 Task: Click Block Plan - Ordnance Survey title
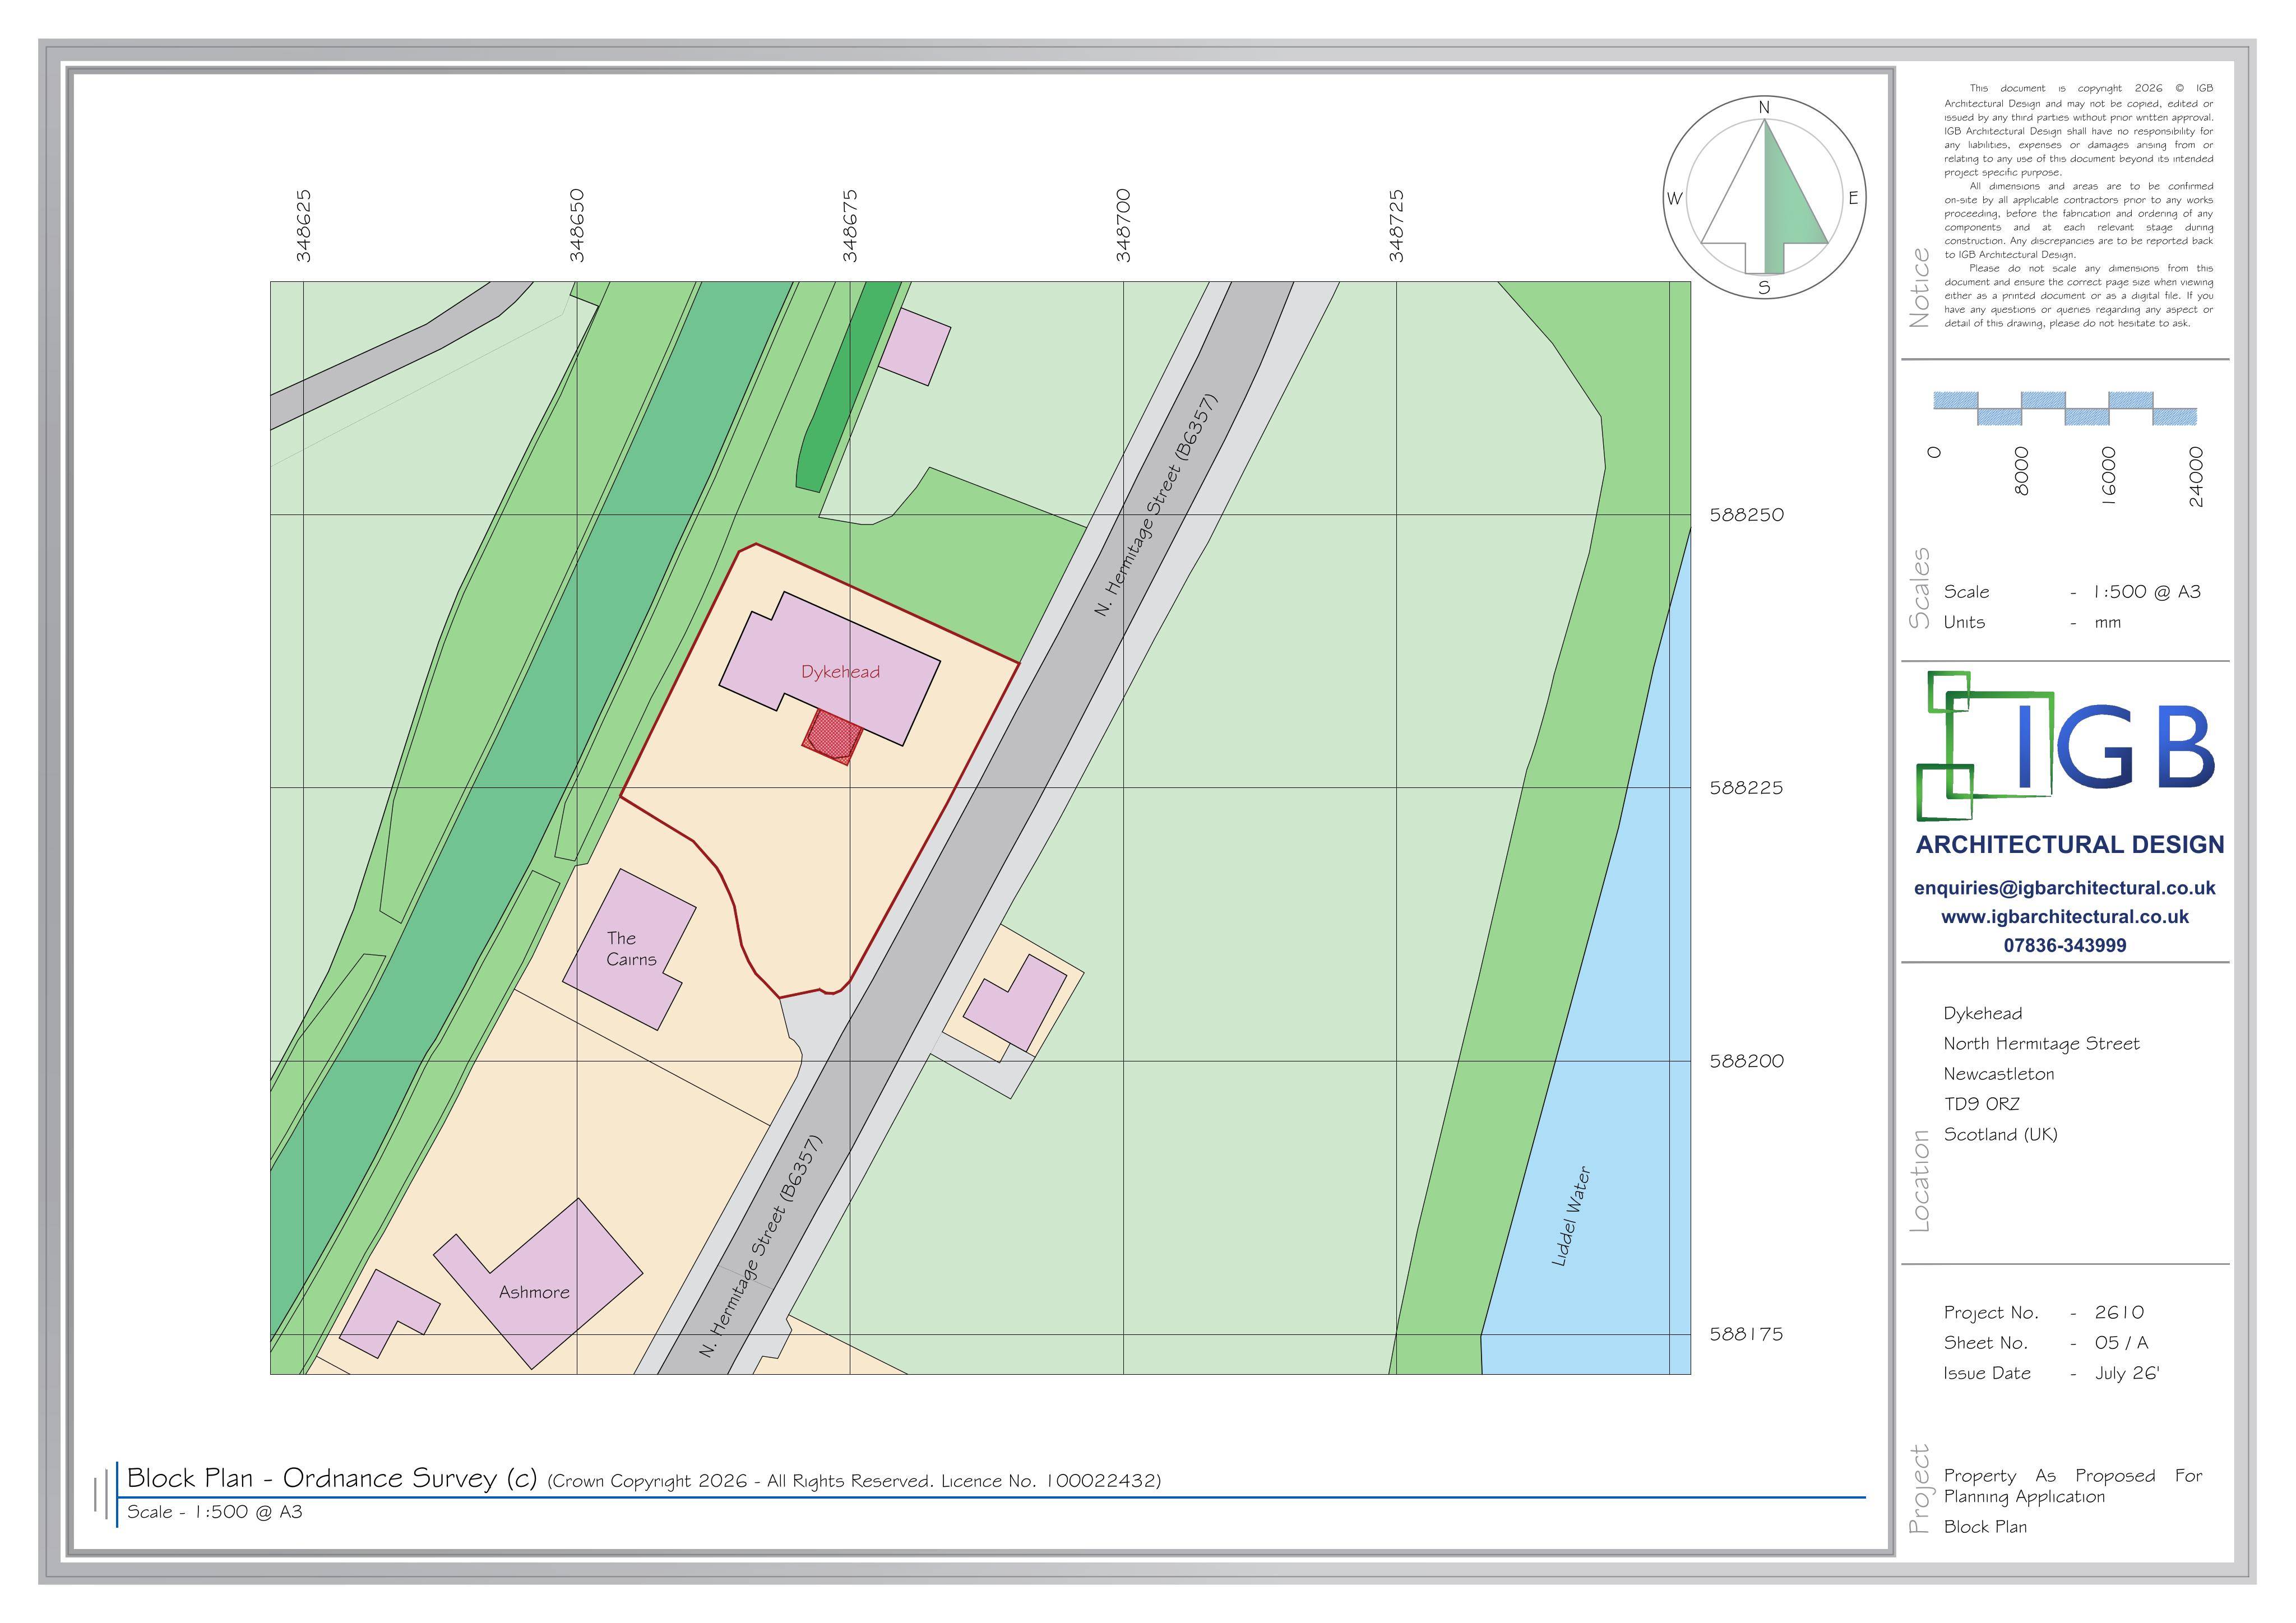[332, 1478]
